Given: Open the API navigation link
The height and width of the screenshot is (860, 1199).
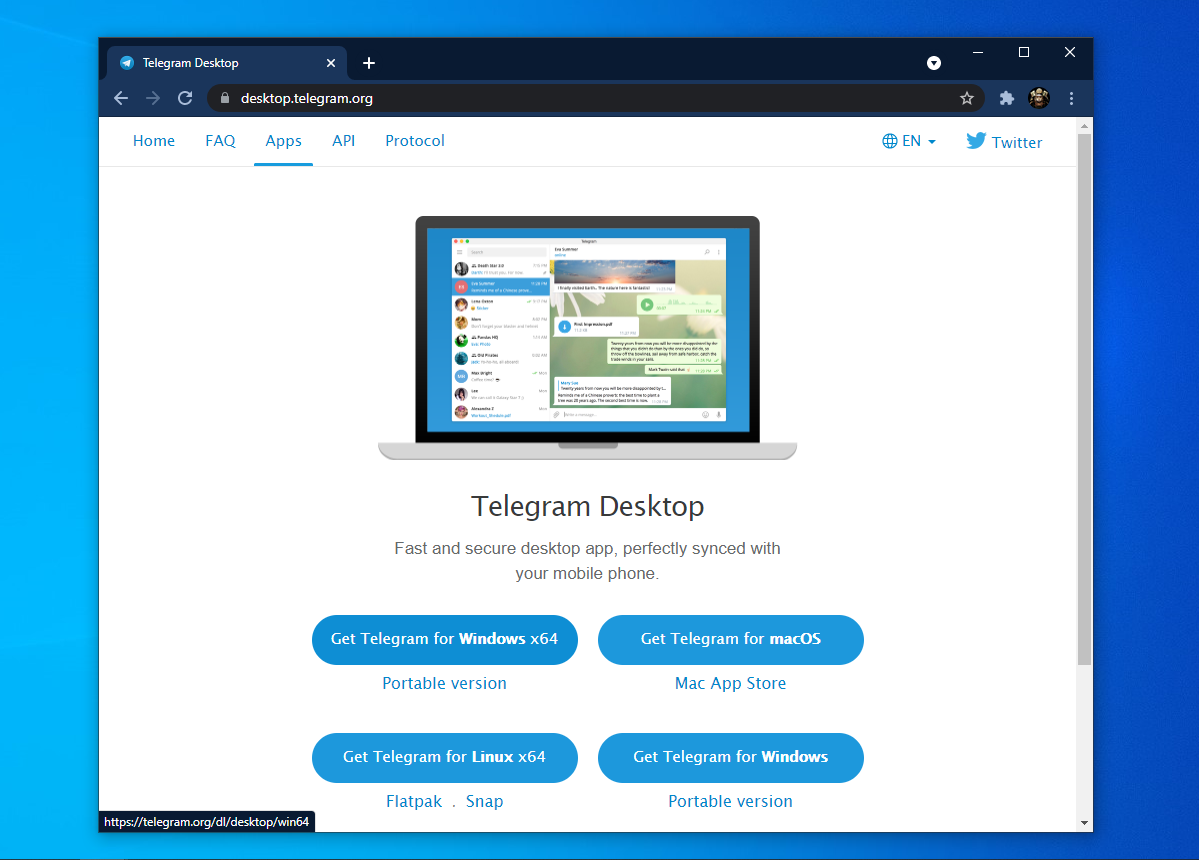Looking at the screenshot, I should [x=343, y=141].
